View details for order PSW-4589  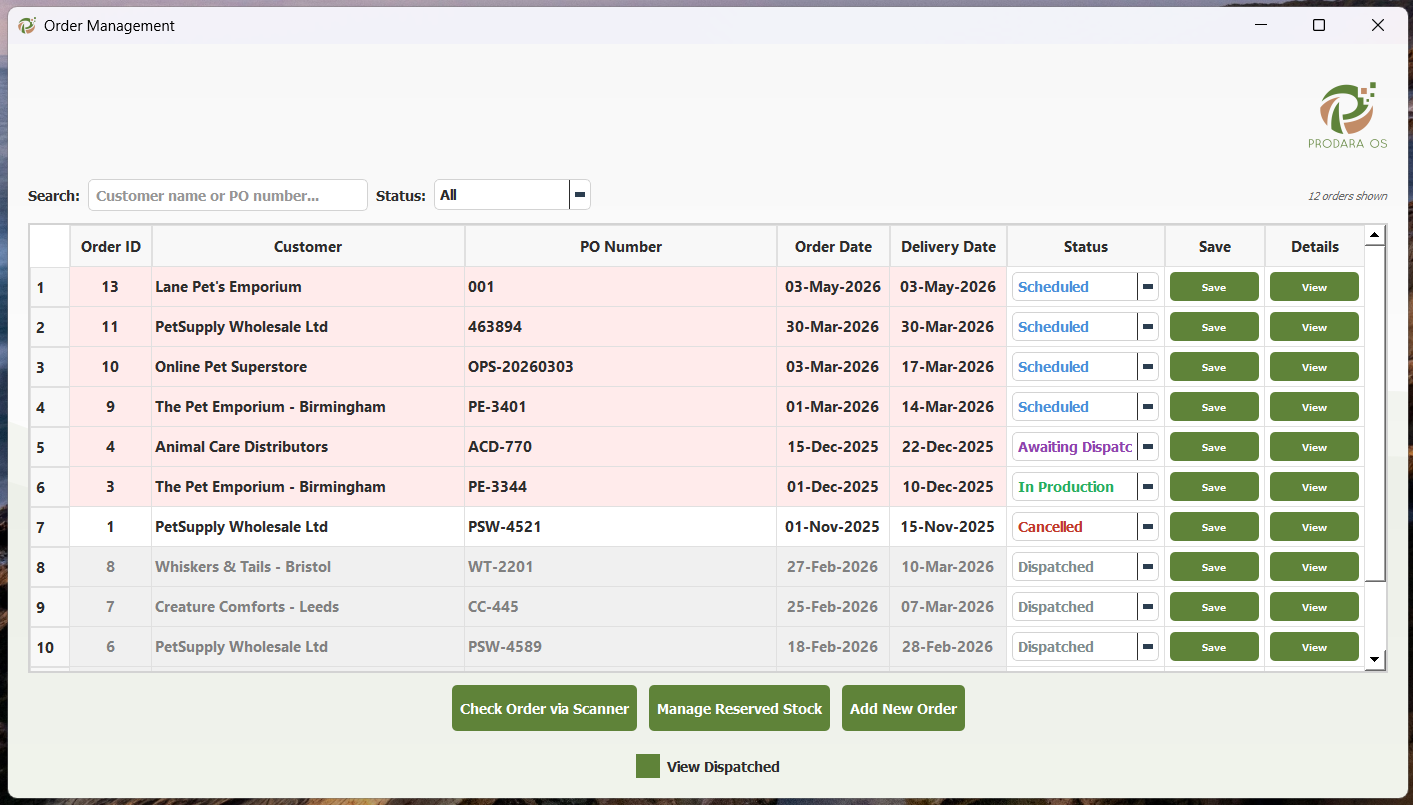pyautogui.click(x=1314, y=647)
